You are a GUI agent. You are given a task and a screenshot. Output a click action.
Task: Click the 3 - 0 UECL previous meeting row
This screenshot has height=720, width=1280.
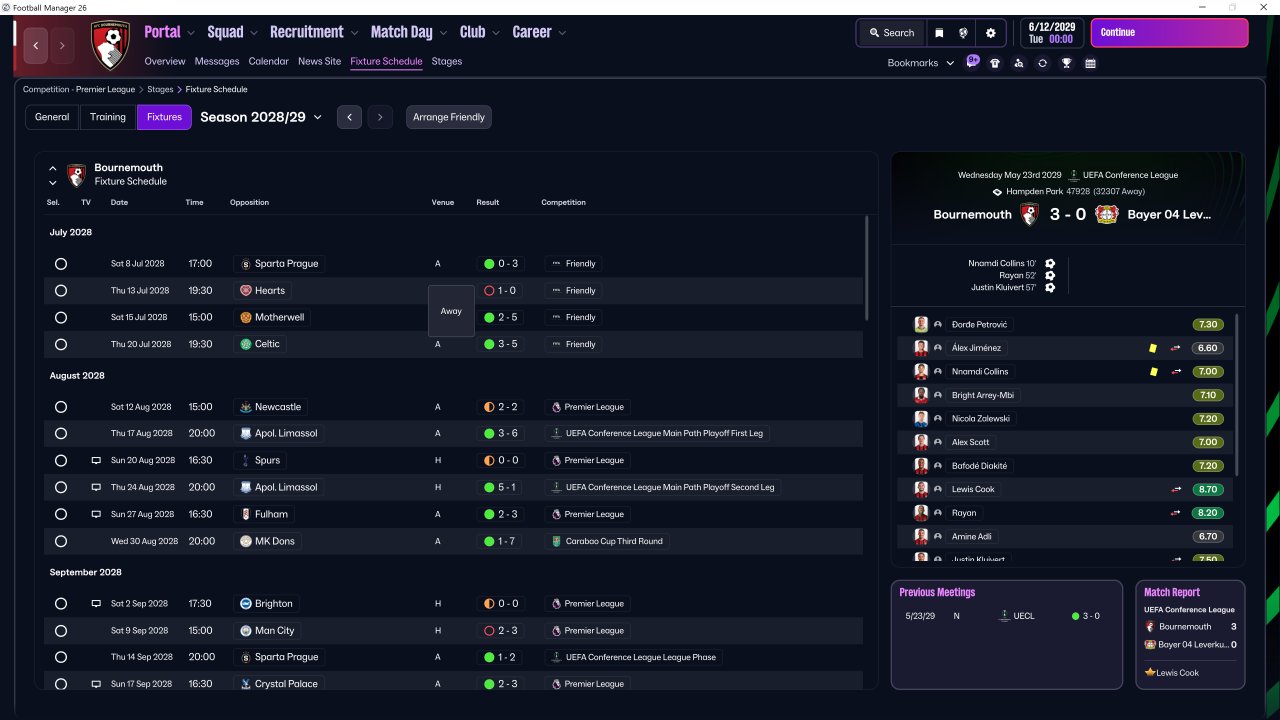coord(1007,616)
